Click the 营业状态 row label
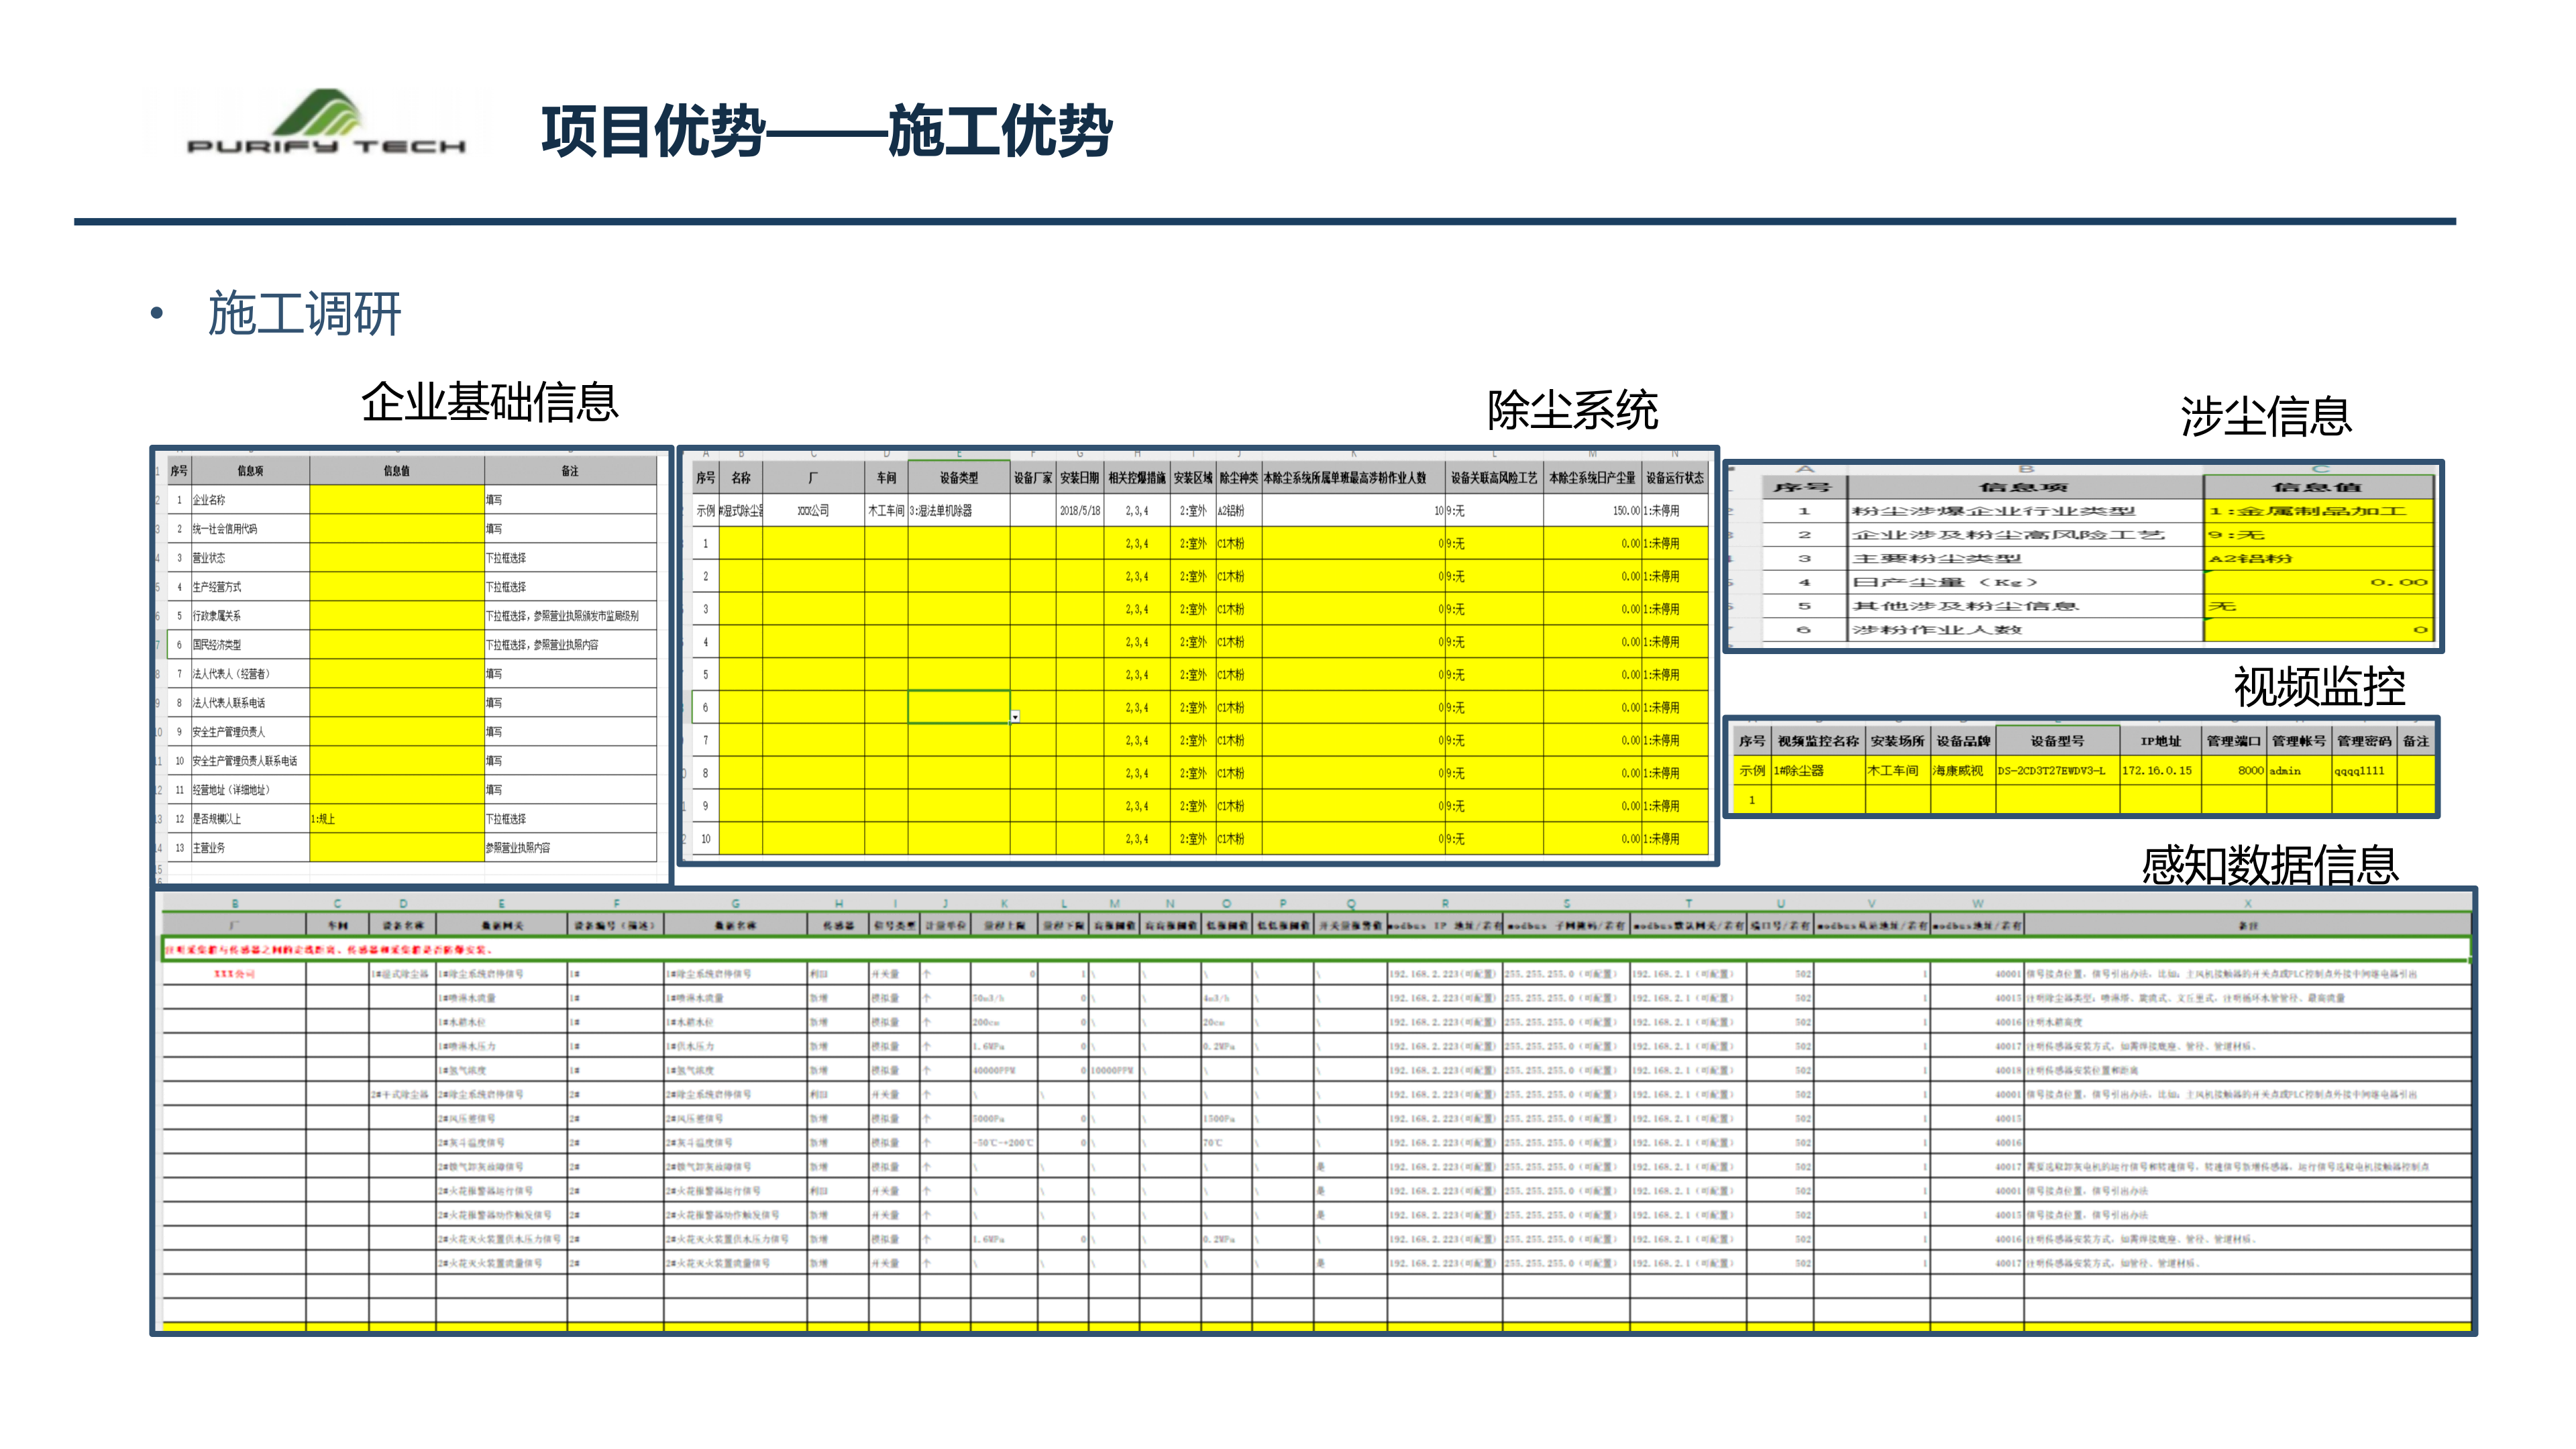2576x1449 pixels. [x=209, y=558]
